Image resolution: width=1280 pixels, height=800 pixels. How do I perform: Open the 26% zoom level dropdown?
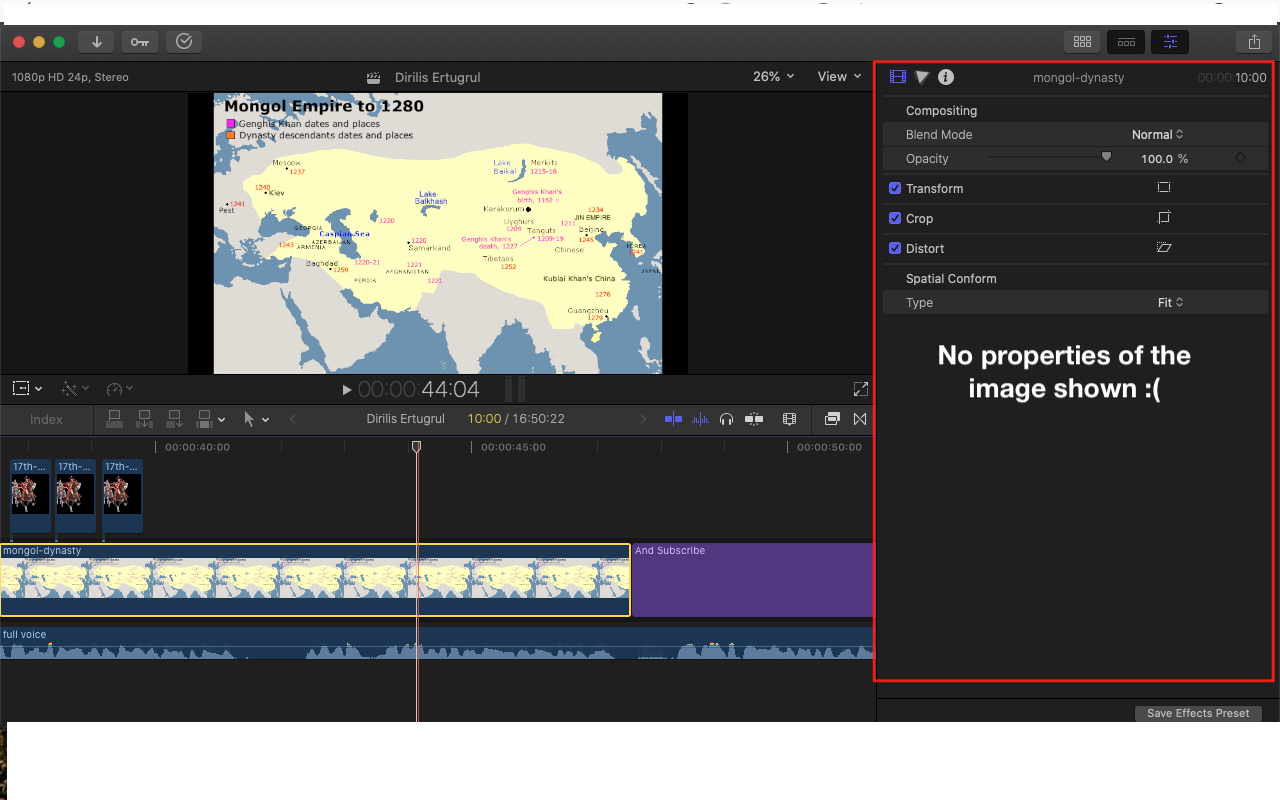[x=773, y=77]
